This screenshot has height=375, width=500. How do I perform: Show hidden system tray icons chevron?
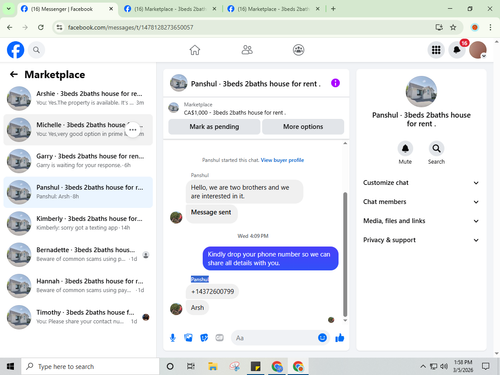(423, 366)
